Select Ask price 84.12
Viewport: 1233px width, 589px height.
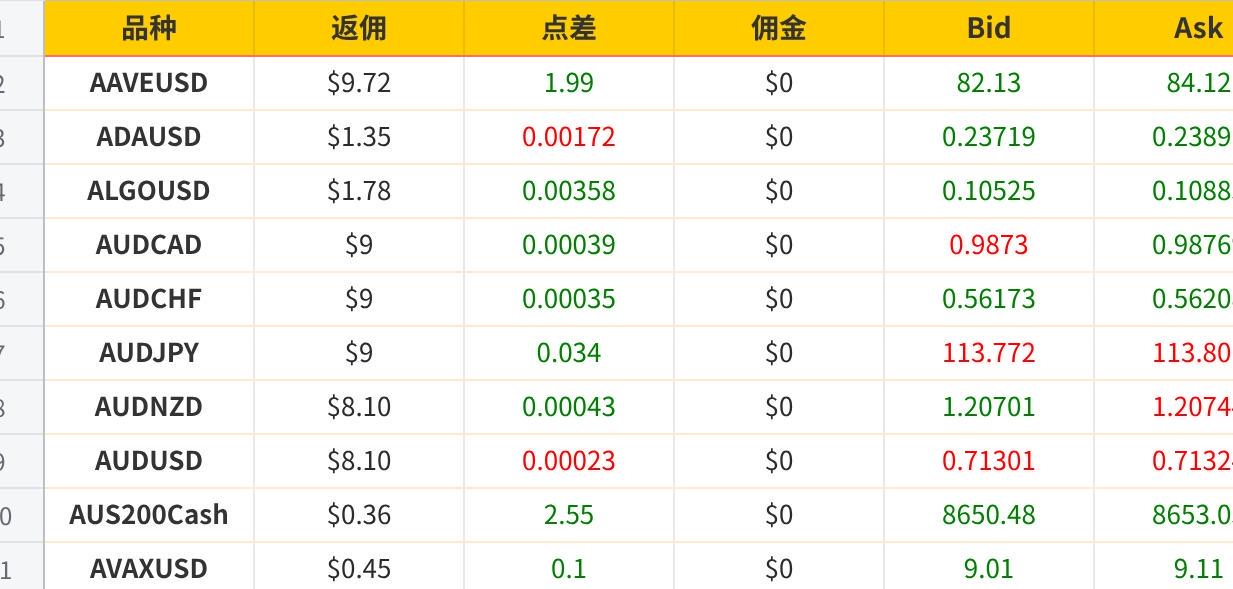pyautogui.click(x=1199, y=83)
